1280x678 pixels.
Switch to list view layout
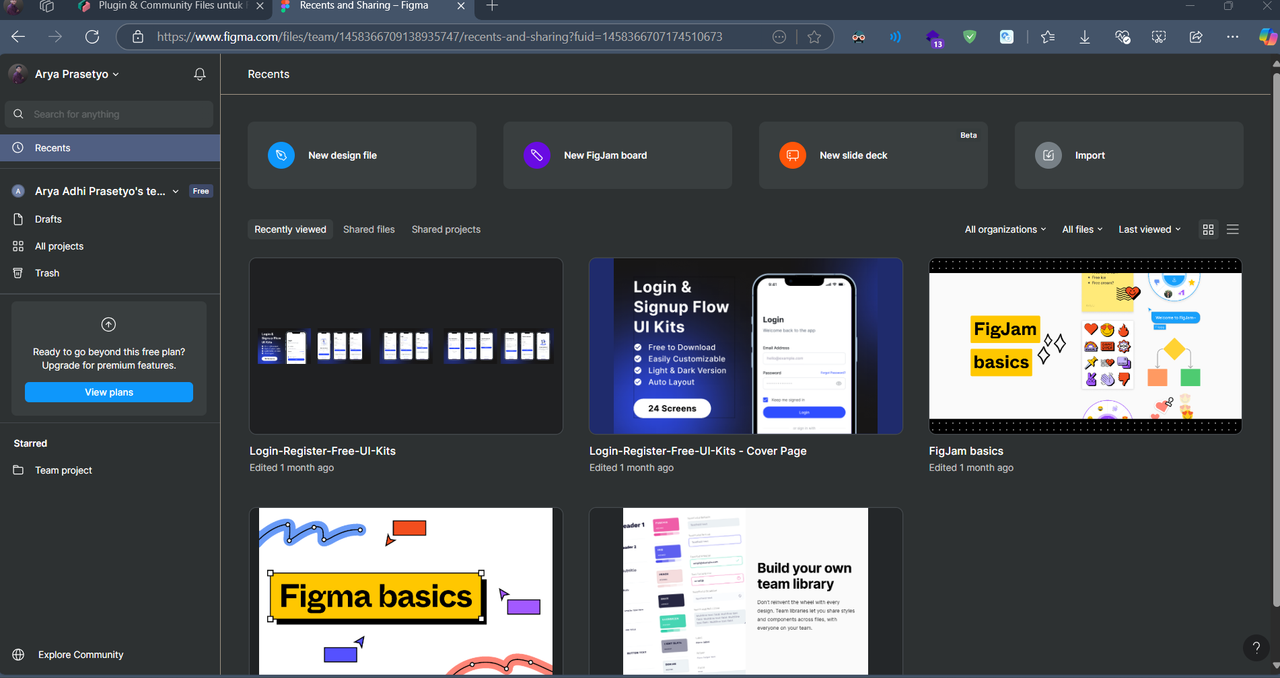[x=1233, y=229]
